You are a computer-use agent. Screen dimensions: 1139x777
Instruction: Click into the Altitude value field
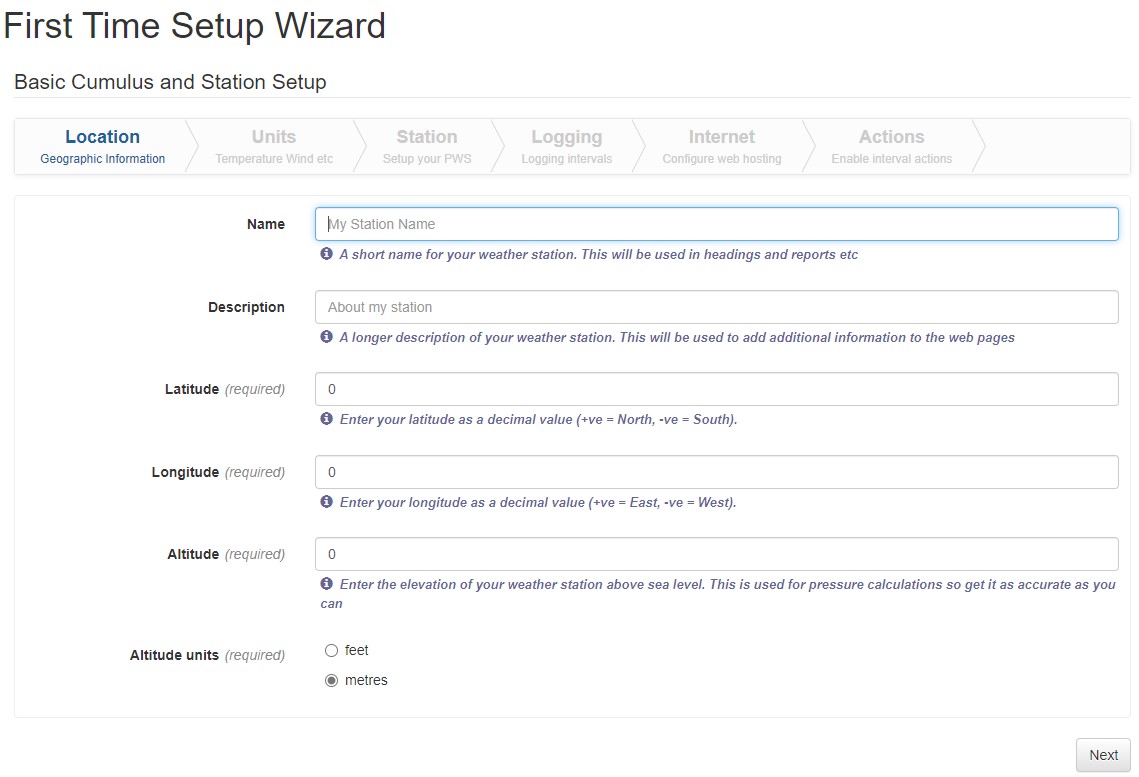point(716,554)
